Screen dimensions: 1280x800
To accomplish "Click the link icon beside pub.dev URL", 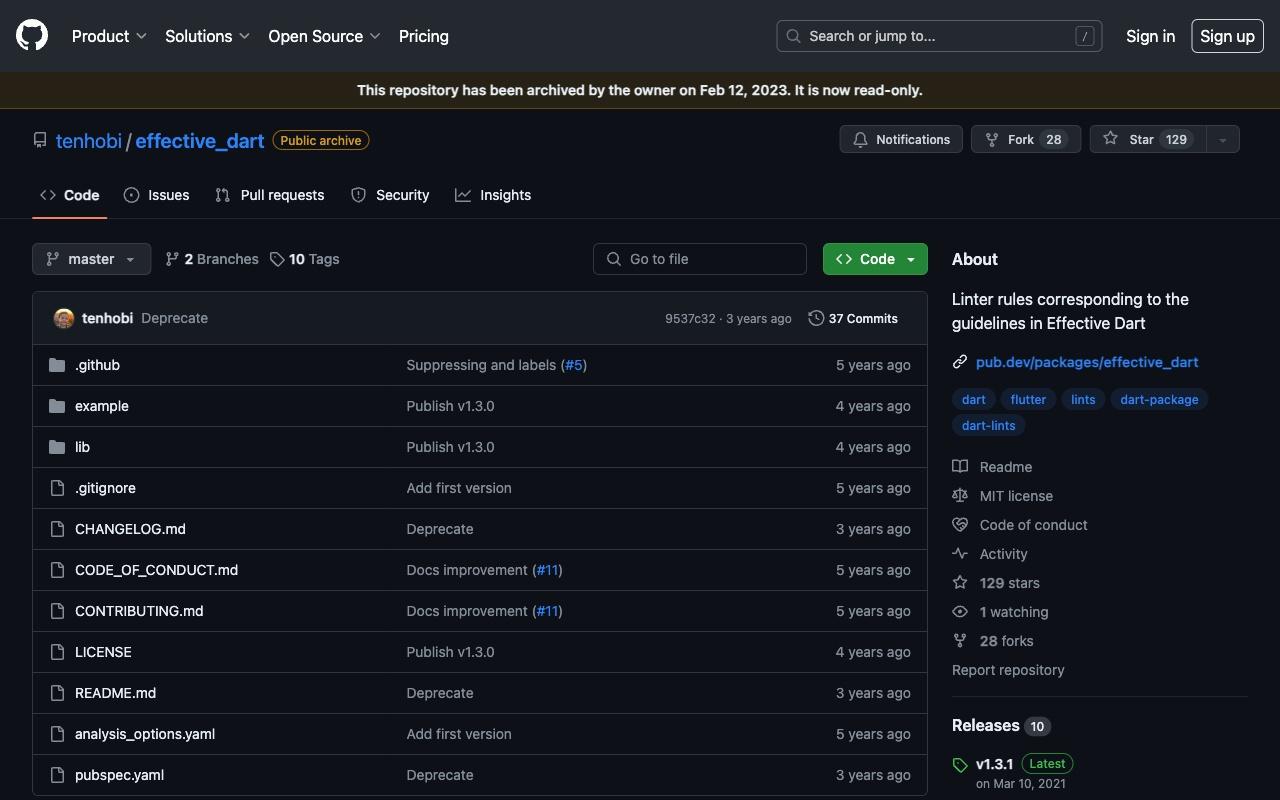I will [x=960, y=362].
